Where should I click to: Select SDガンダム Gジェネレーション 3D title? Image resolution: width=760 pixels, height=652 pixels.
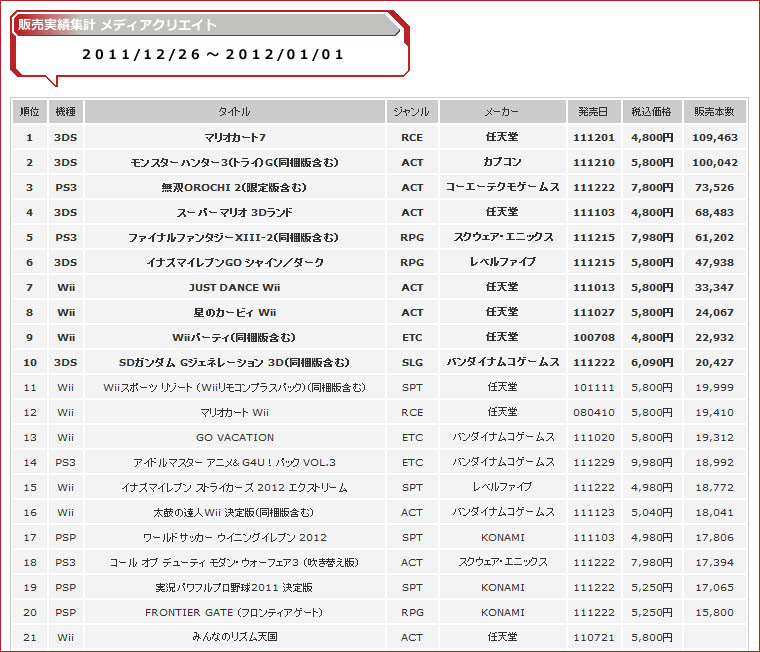click(235, 363)
